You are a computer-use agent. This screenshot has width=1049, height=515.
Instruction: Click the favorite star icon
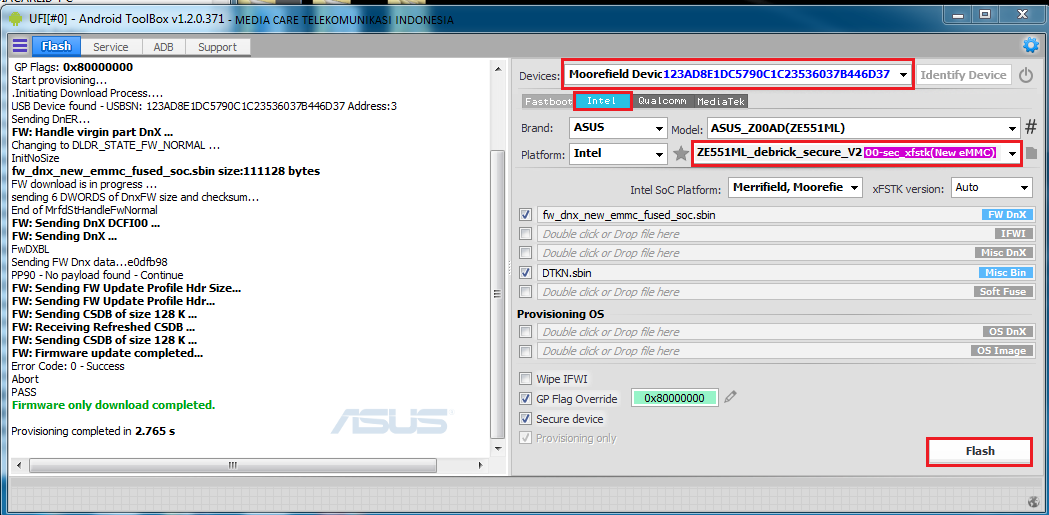click(681, 154)
